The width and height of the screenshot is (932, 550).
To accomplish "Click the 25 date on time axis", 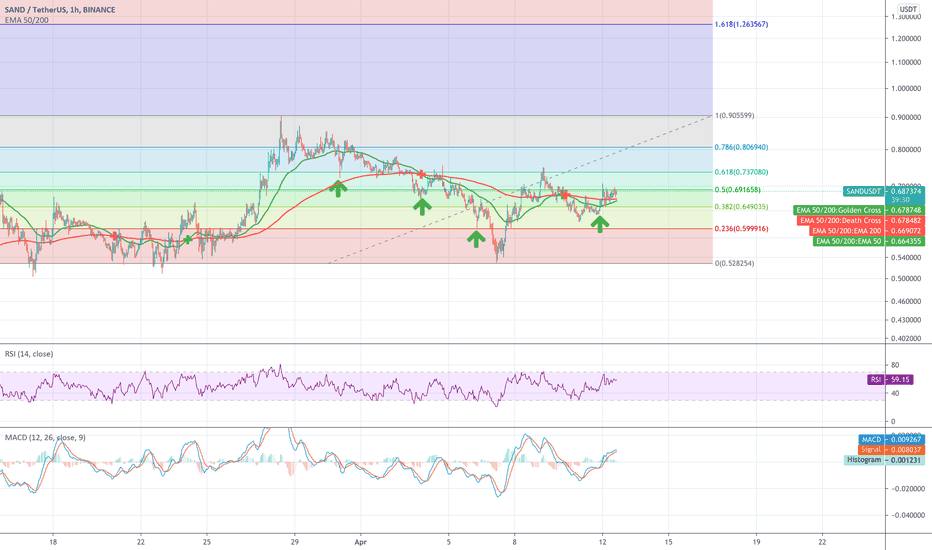I will click(x=207, y=542).
